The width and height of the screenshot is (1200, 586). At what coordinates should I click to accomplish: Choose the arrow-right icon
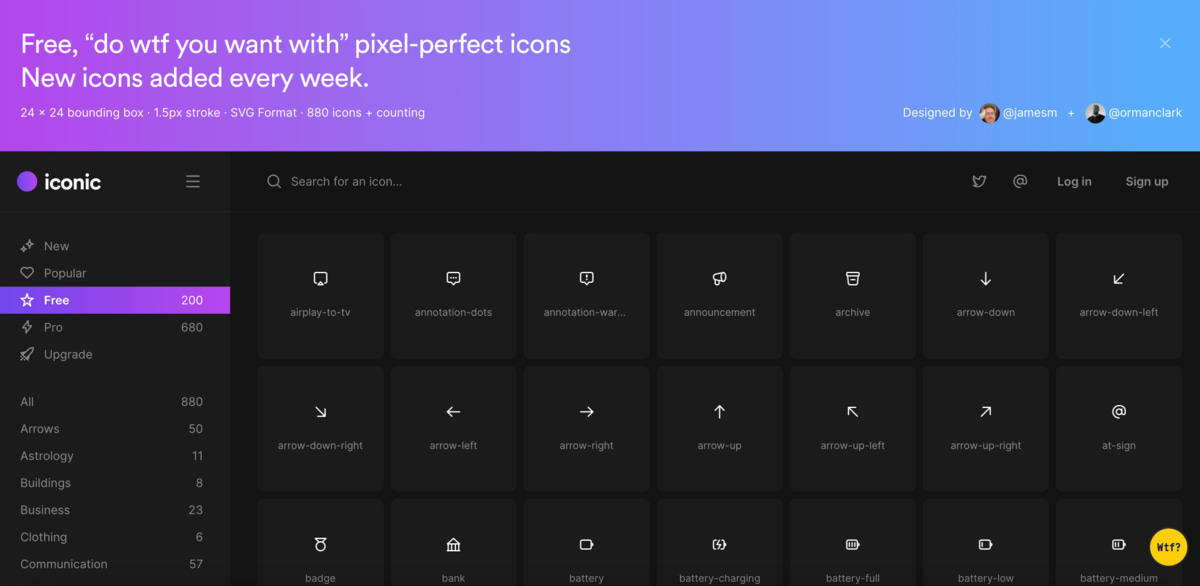(586, 428)
